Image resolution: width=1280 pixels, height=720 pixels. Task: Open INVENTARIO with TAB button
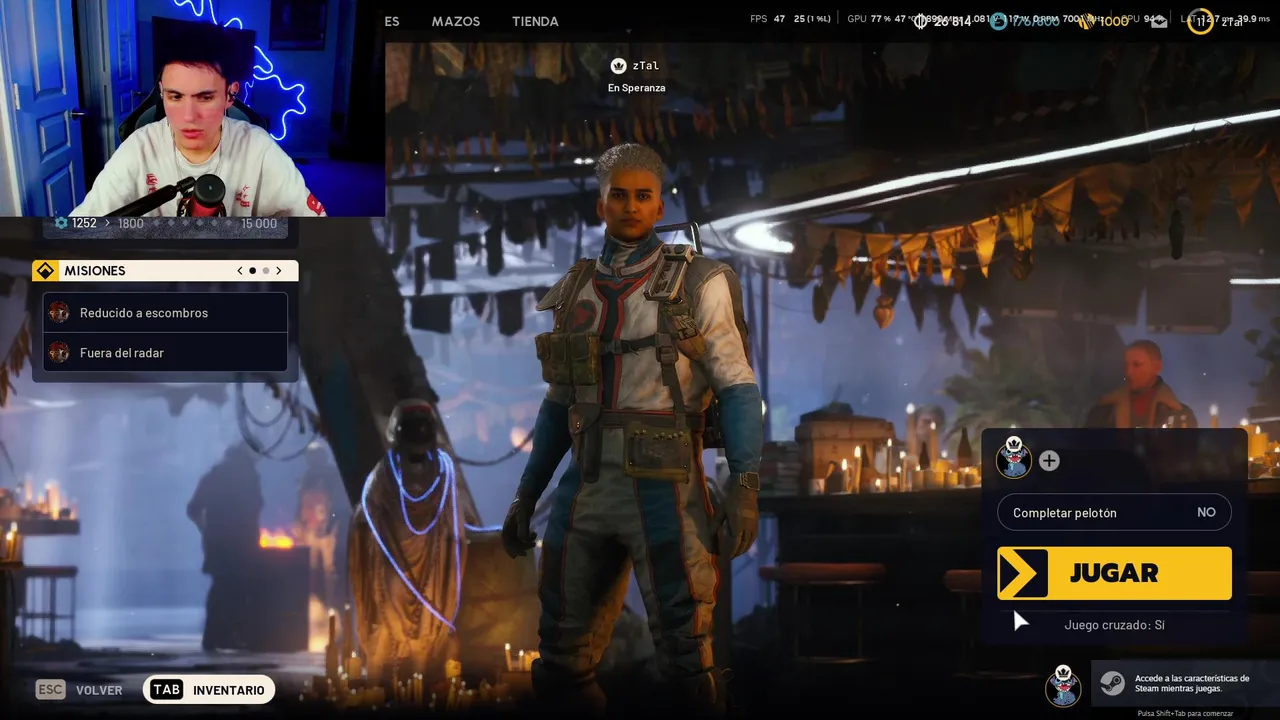[x=208, y=690]
